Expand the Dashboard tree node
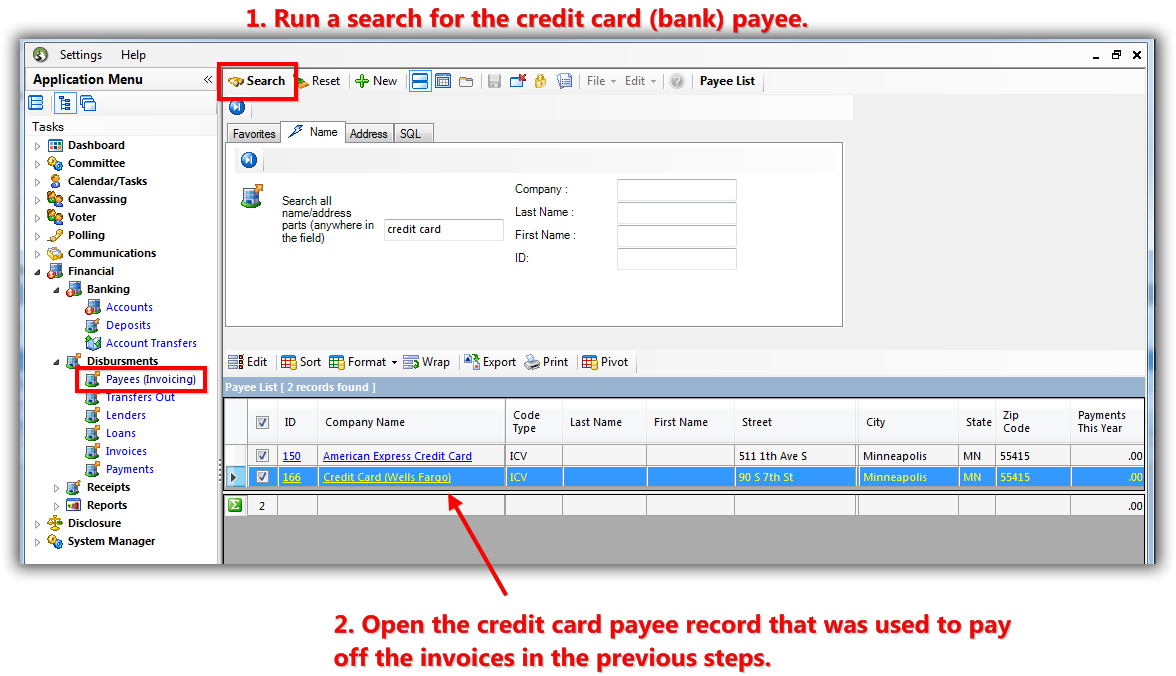1176x676 pixels. pos(38,146)
